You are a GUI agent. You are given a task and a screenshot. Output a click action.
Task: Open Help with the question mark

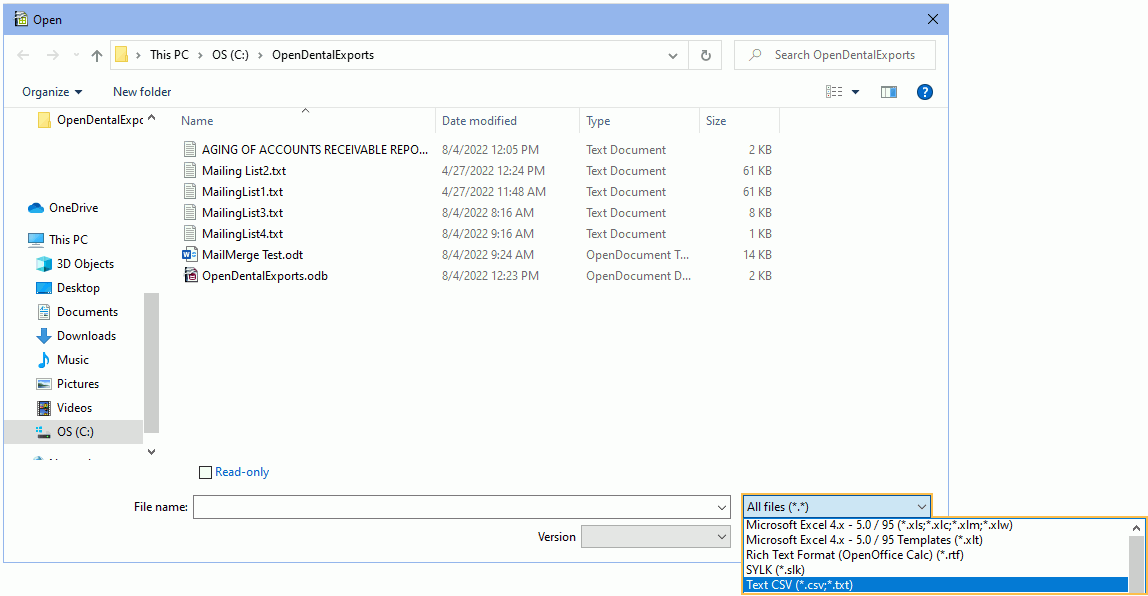pos(925,92)
